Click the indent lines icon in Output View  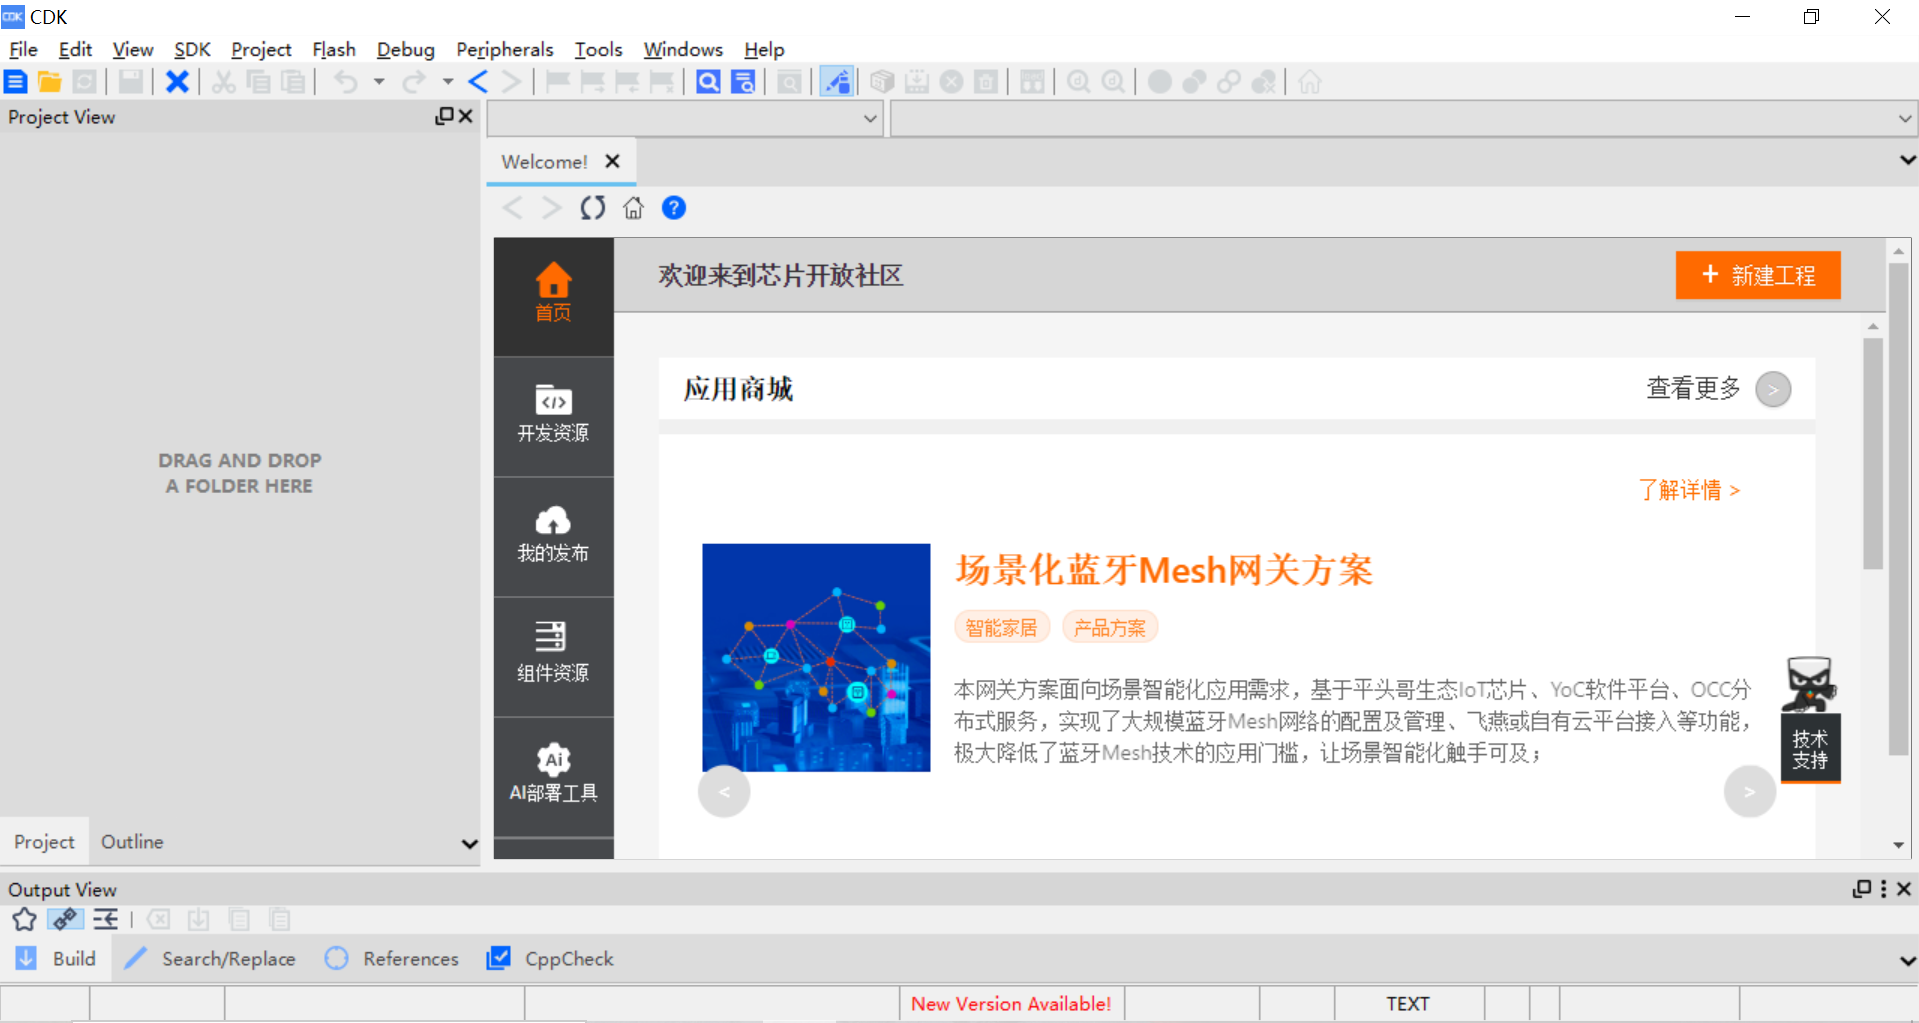(x=105, y=919)
